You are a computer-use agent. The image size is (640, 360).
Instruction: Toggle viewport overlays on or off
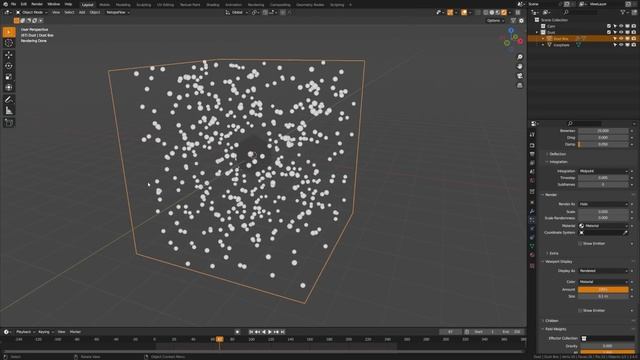[x=464, y=12]
